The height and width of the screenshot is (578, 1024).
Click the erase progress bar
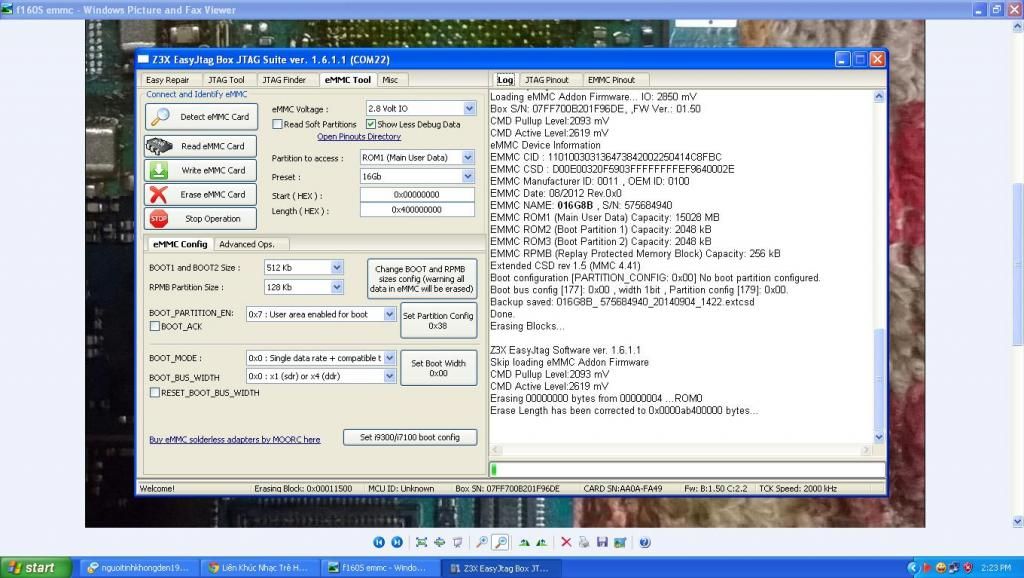(687, 469)
